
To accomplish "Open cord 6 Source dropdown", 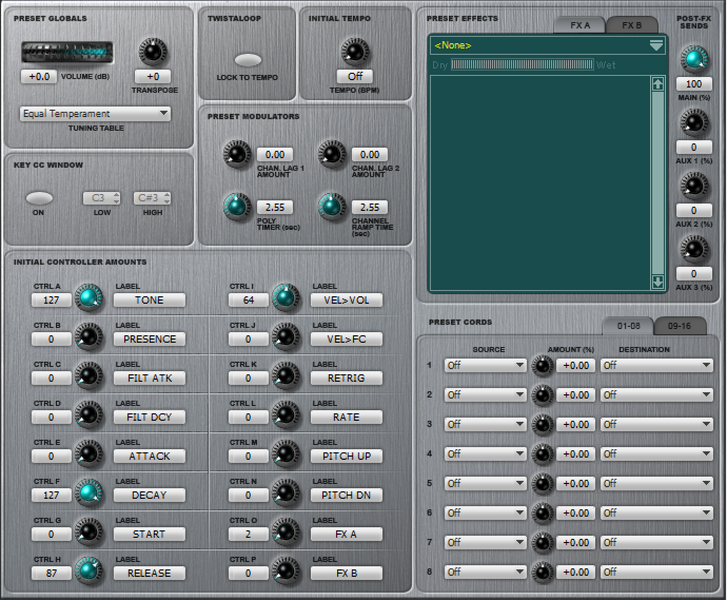I will [x=485, y=513].
